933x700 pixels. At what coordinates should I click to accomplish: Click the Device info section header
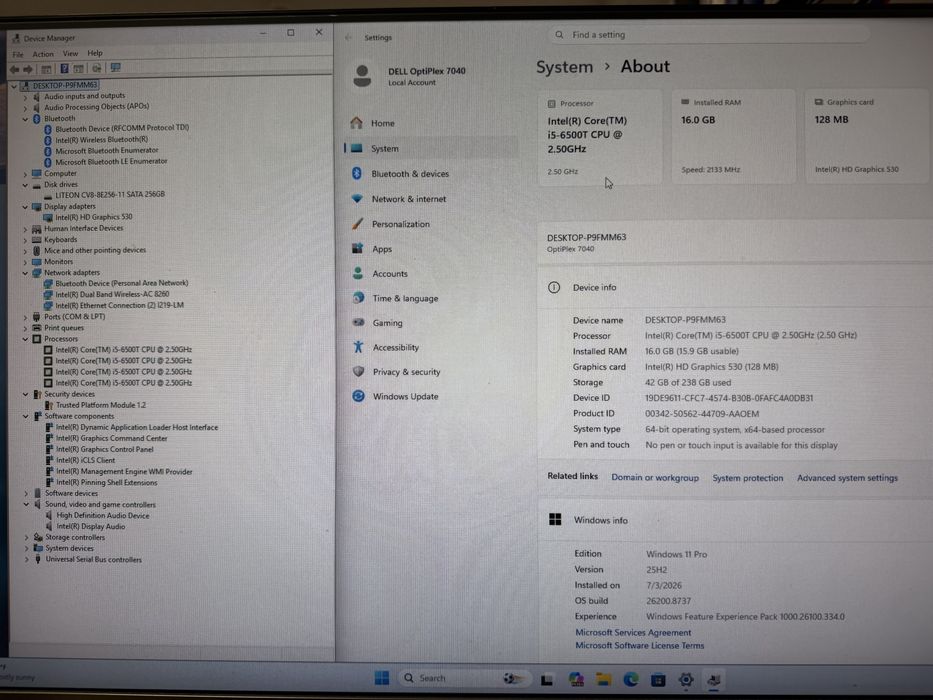(x=735, y=288)
